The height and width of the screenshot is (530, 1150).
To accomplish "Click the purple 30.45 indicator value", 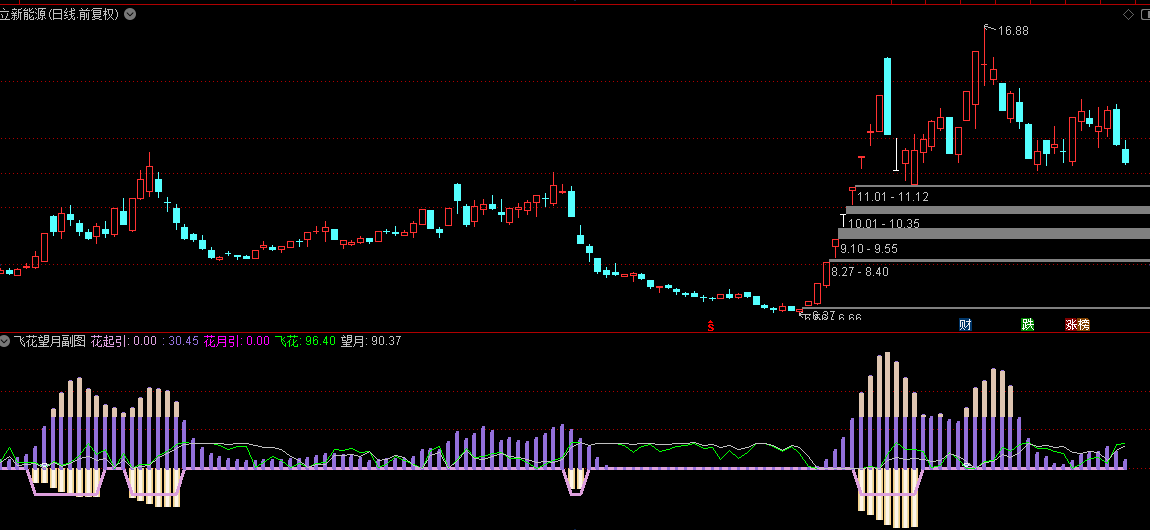I will [183, 341].
